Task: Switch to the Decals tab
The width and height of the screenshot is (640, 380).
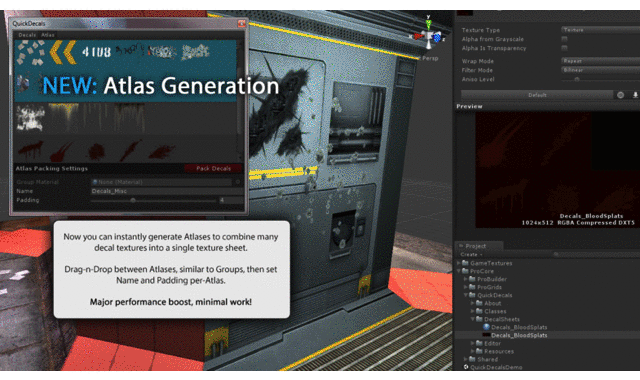Action: coord(27,35)
